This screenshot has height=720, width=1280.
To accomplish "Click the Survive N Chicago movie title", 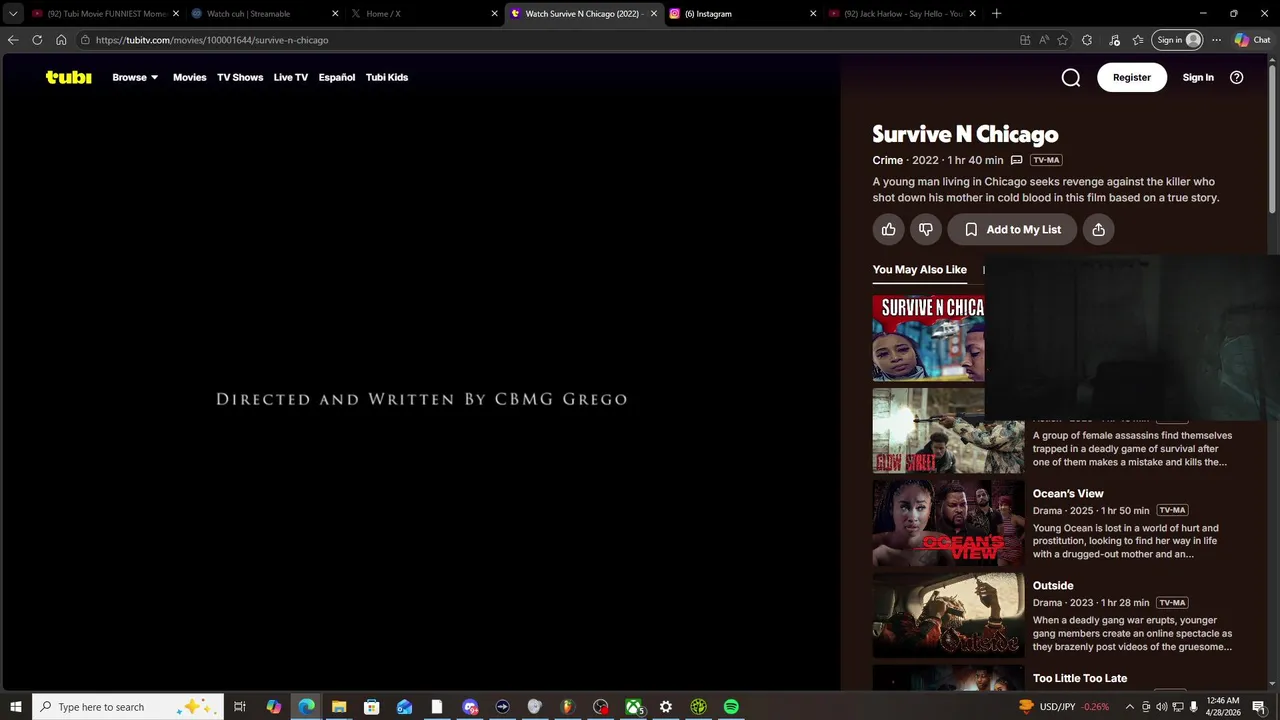I will tap(965, 134).
